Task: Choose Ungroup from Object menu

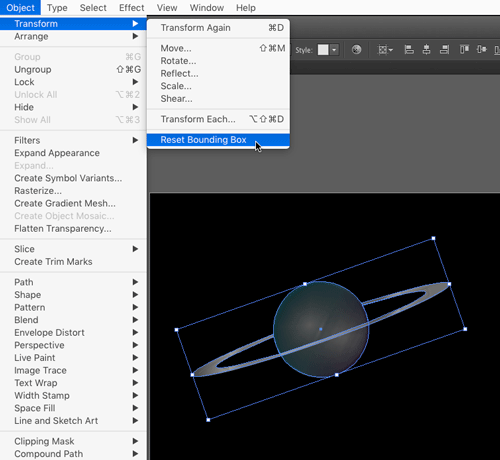Action: [73, 69]
